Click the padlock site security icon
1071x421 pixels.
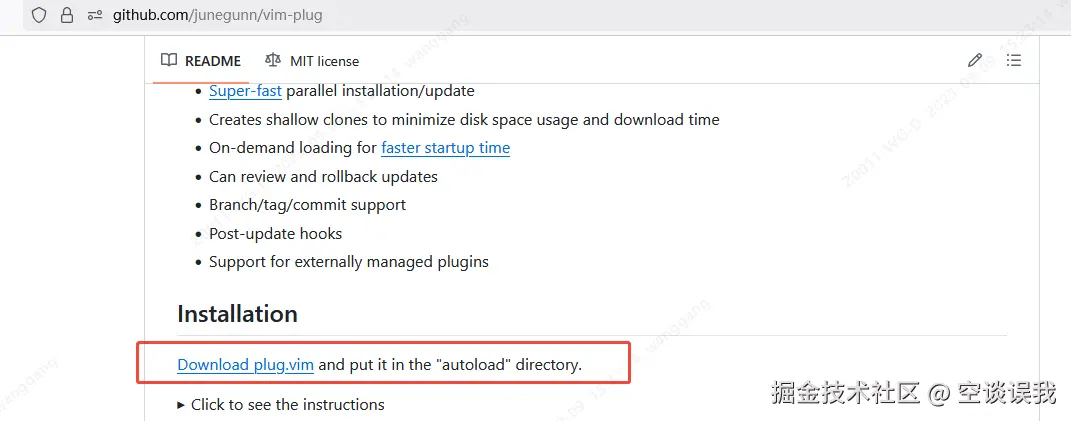click(x=67, y=16)
